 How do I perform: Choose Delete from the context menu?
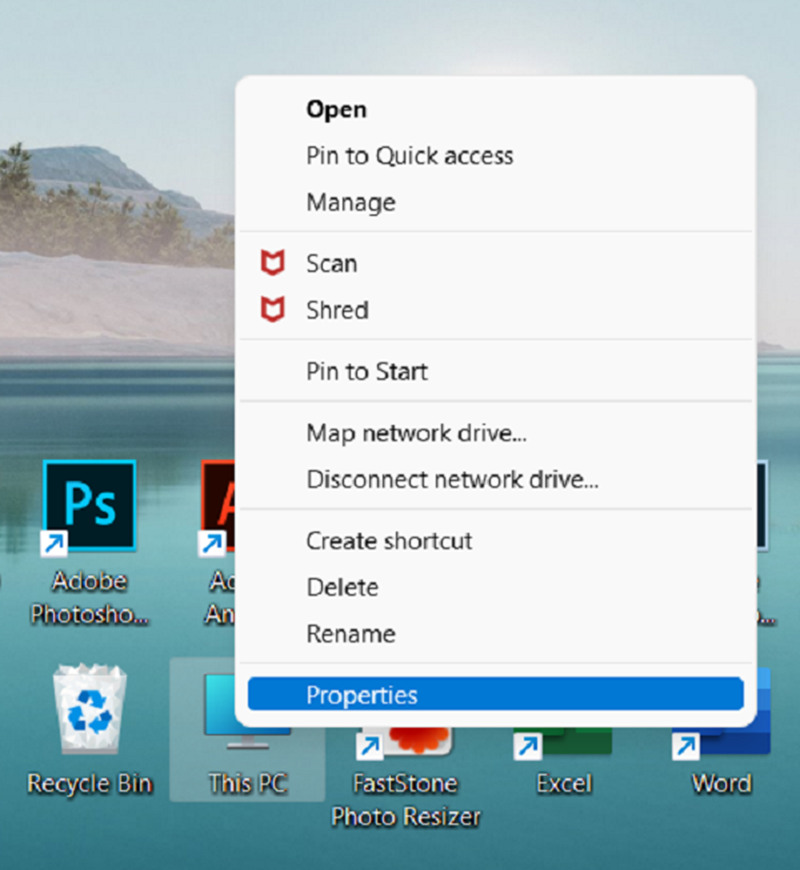pos(342,587)
